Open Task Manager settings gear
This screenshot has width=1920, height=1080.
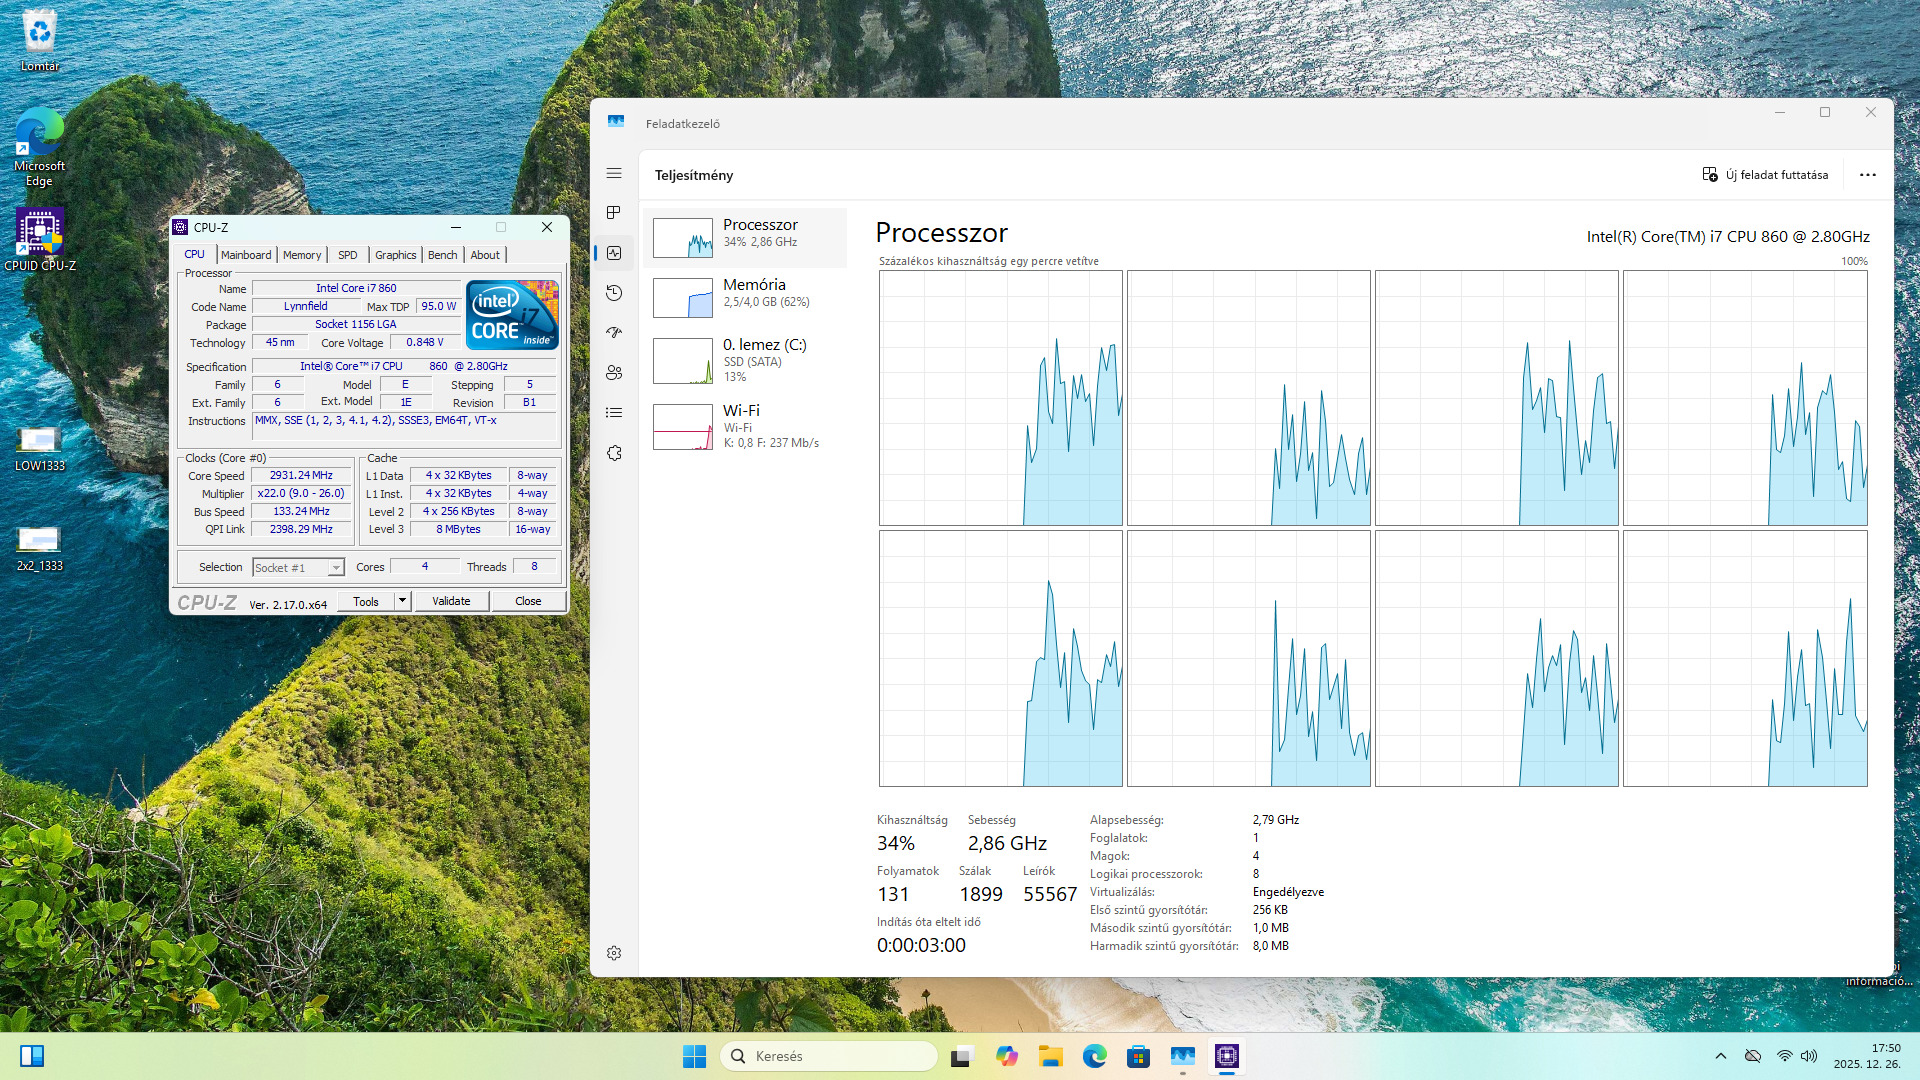click(614, 953)
